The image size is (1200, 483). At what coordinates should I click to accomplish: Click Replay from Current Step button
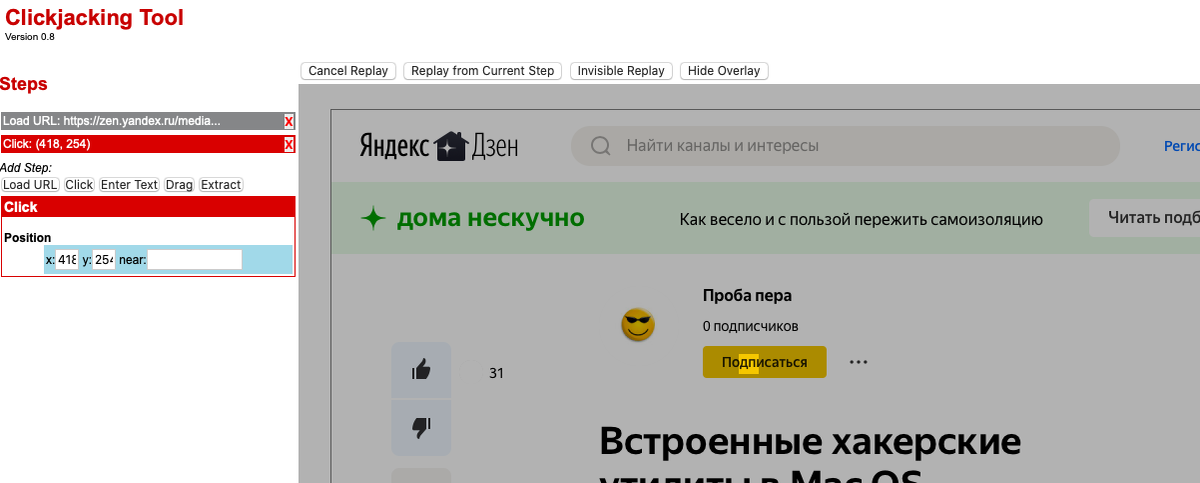pyautogui.click(x=483, y=71)
